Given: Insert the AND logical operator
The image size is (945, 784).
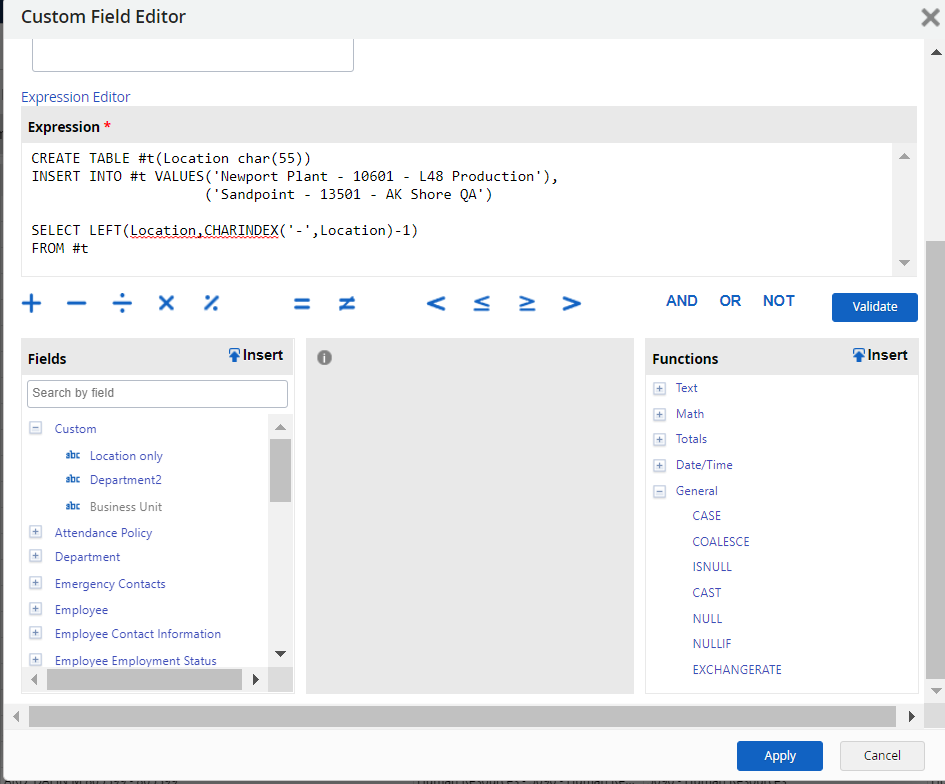Looking at the screenshot, I should click(x=682, y=301).
